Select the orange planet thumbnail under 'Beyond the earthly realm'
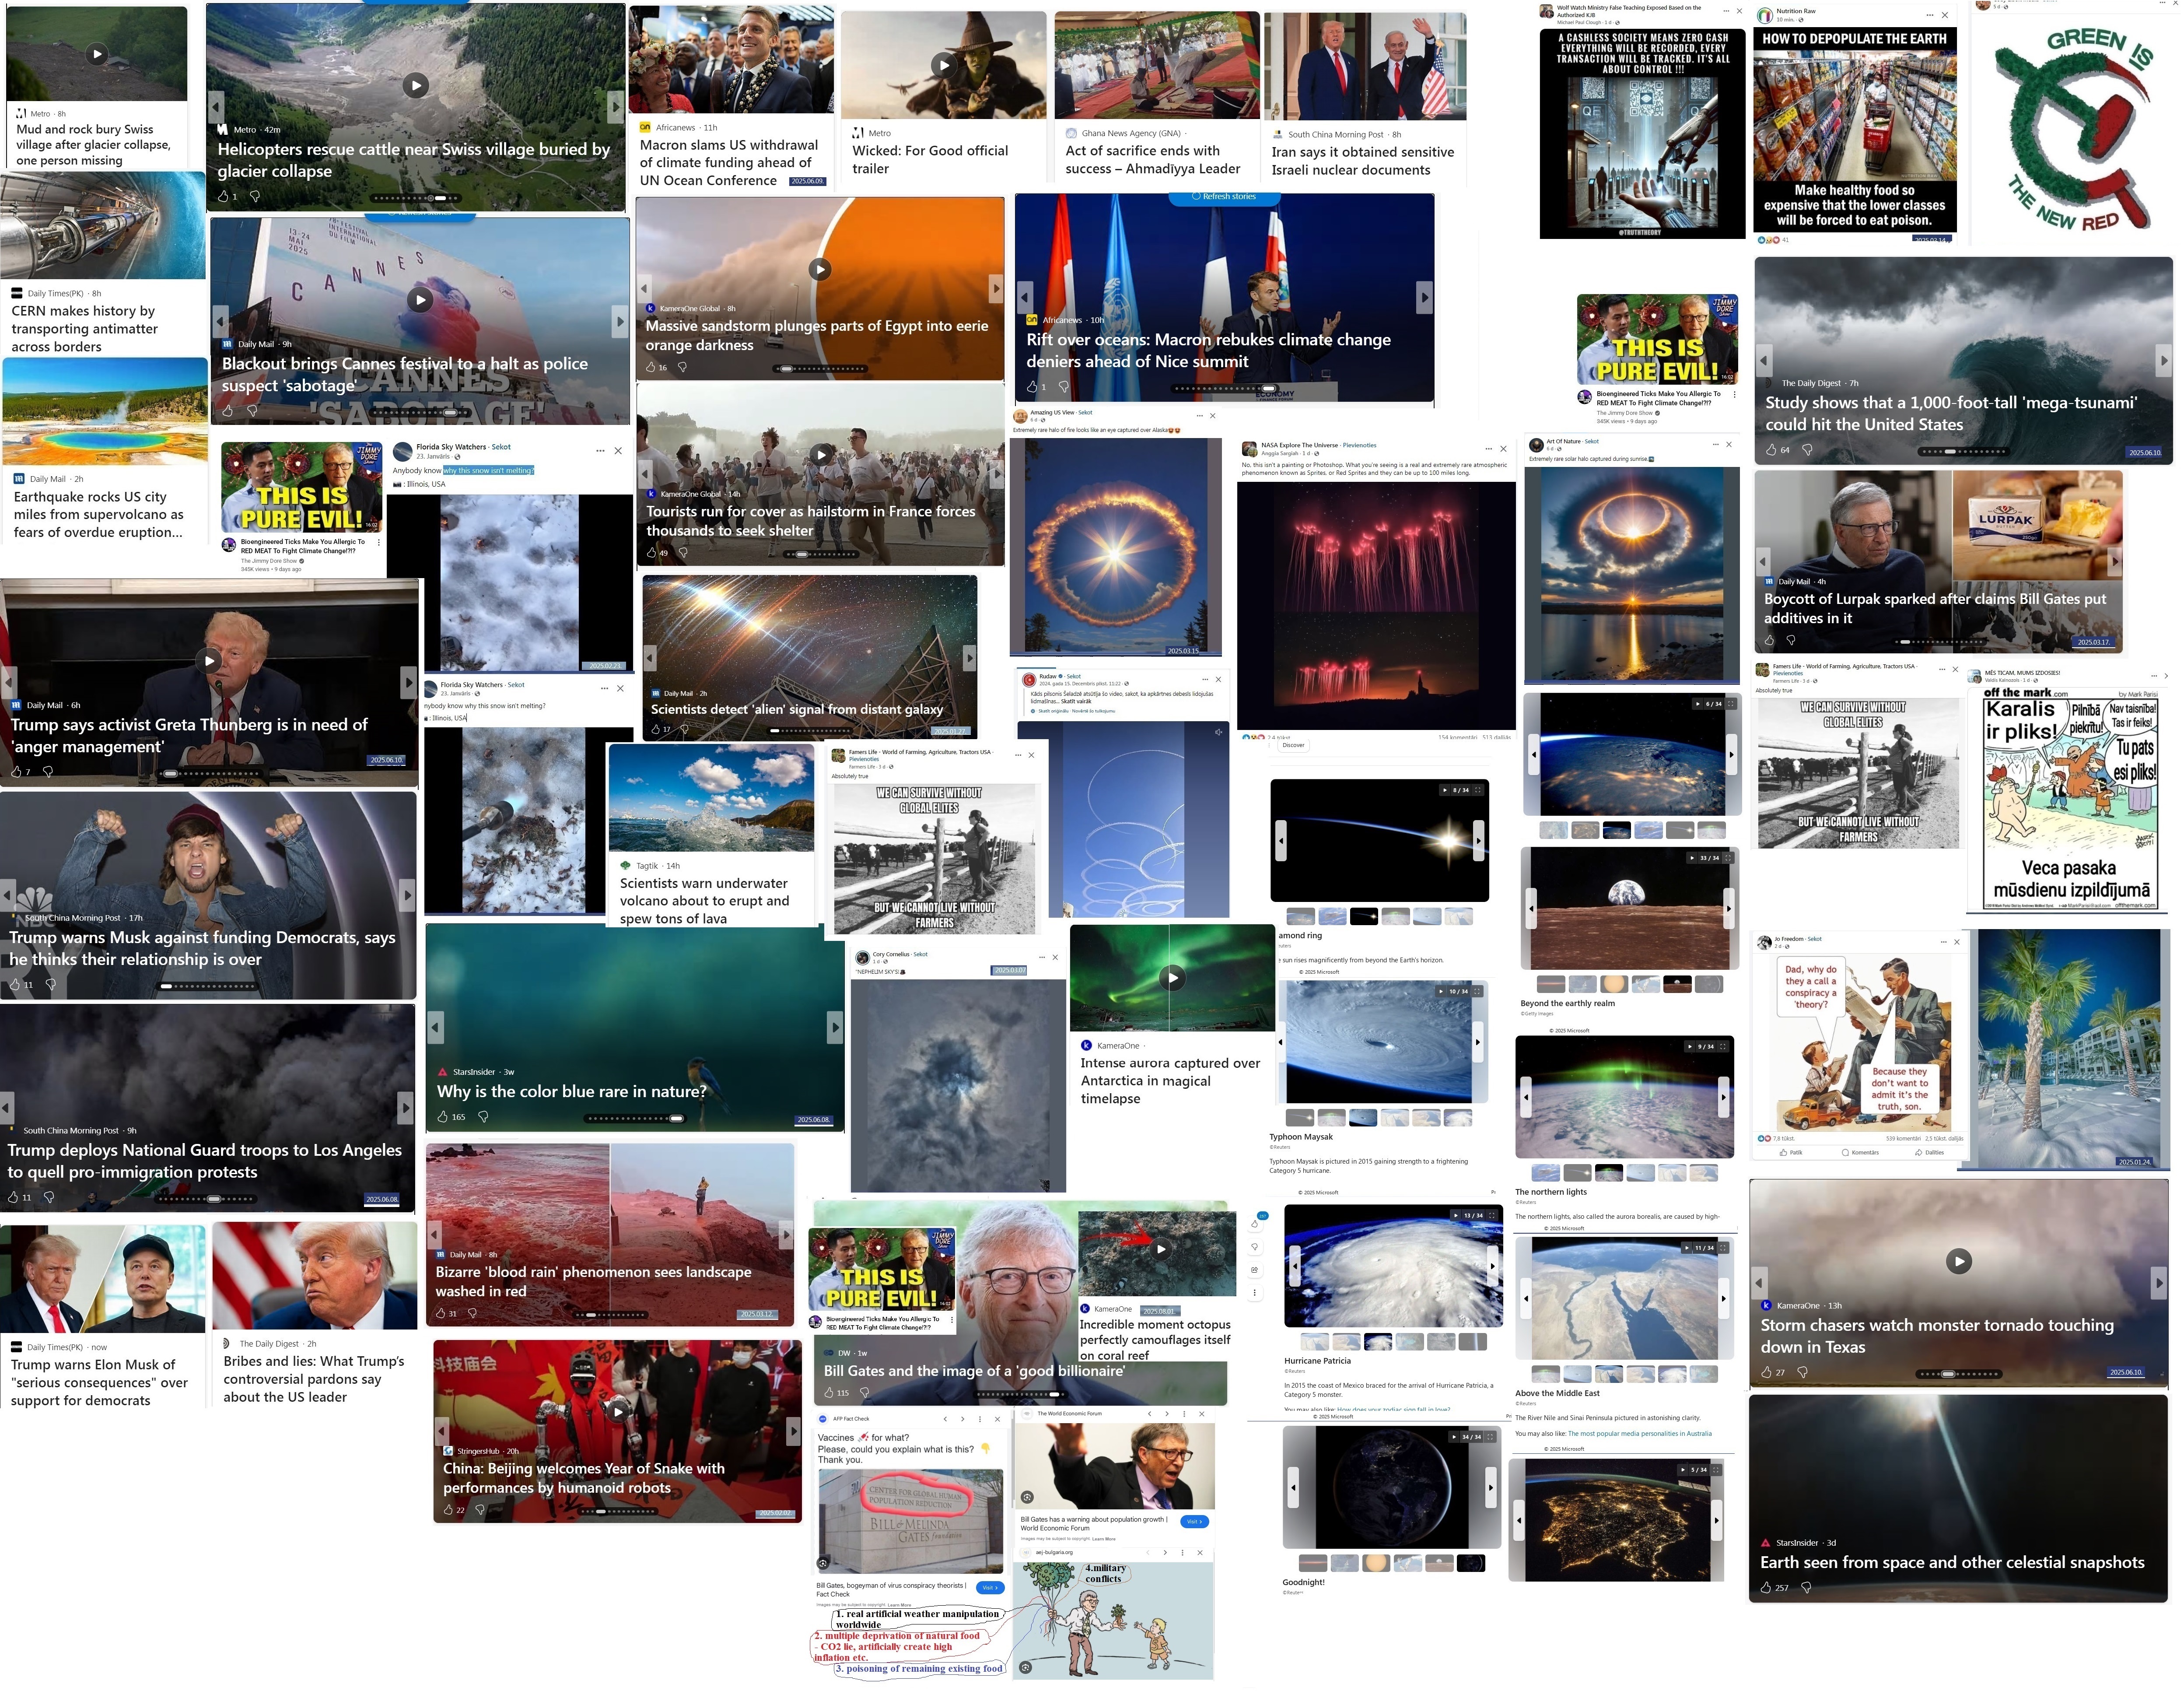2184x1705 pixels. pos(1614,984)
